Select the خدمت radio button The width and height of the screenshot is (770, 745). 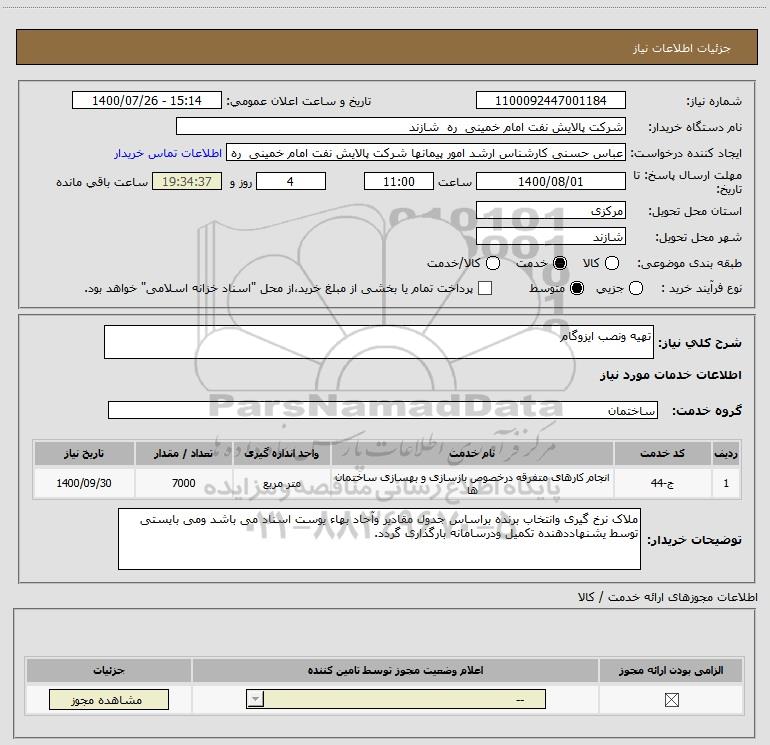coord(560,263)
